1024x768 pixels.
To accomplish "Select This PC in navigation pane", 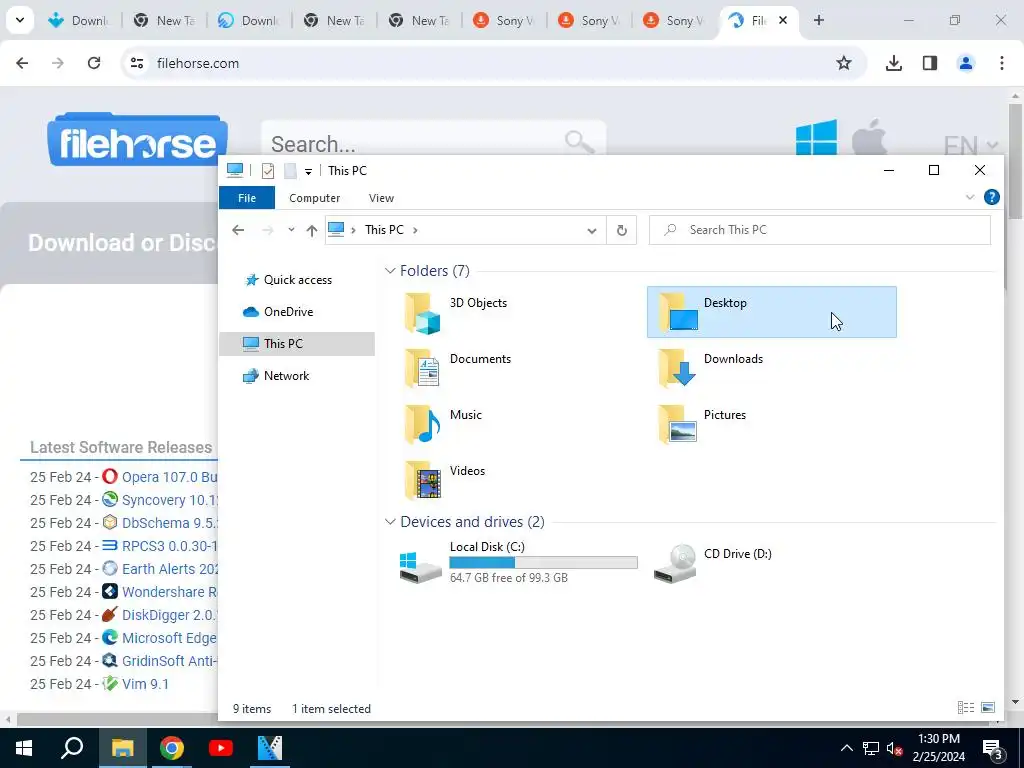I will pyautogui.click(x=297, y=344).
